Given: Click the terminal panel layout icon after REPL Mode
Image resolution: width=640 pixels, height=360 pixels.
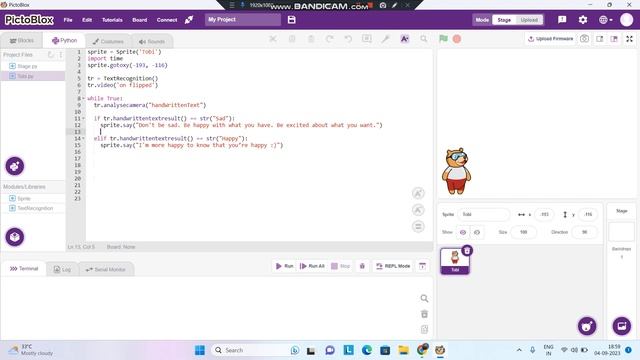Looking at the screenshot, I should pyautogui.click(x=422, y=266).
